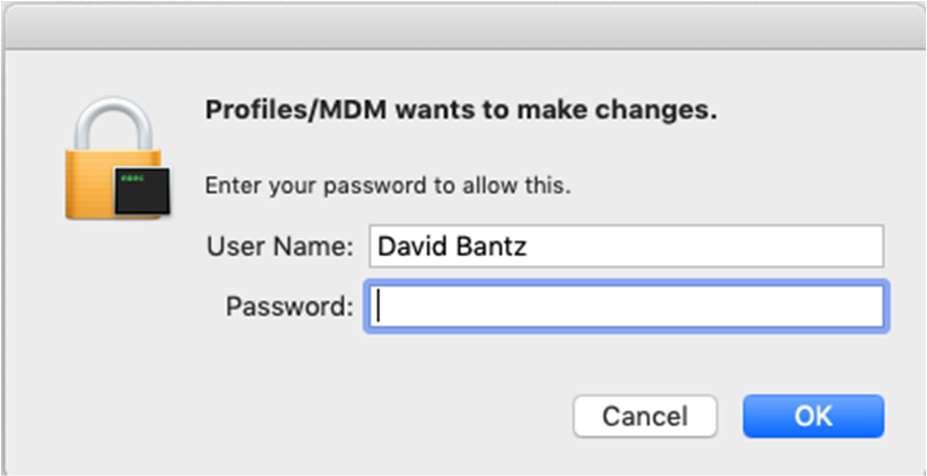
Task: Click the OK button
Action: (x=813, y=416)
